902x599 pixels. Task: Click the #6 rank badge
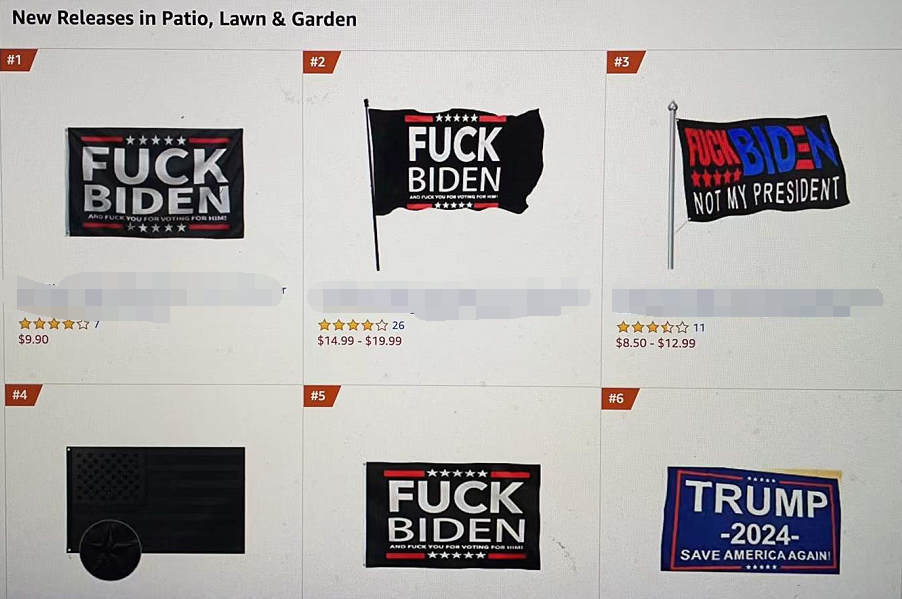(x=620, y=398)
